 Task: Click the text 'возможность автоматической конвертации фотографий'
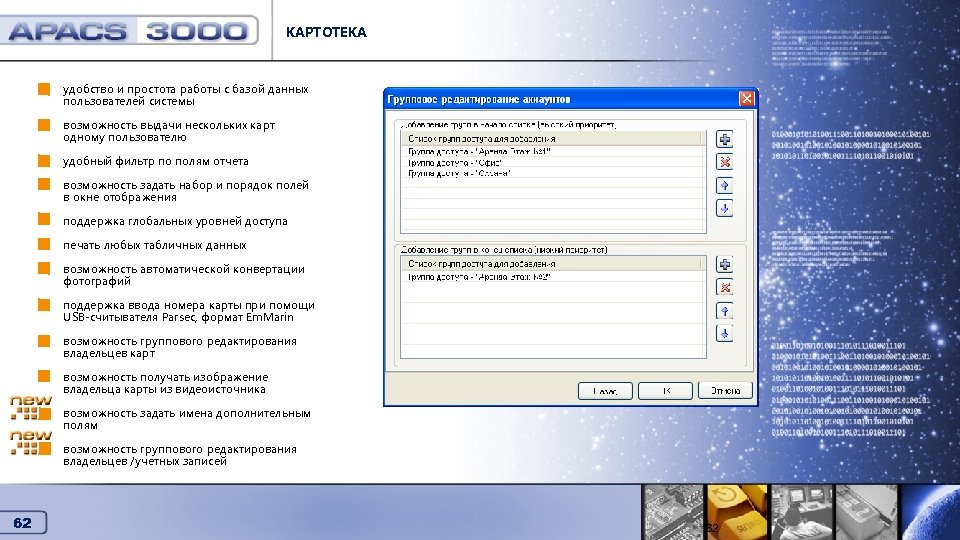click(184, 275)
